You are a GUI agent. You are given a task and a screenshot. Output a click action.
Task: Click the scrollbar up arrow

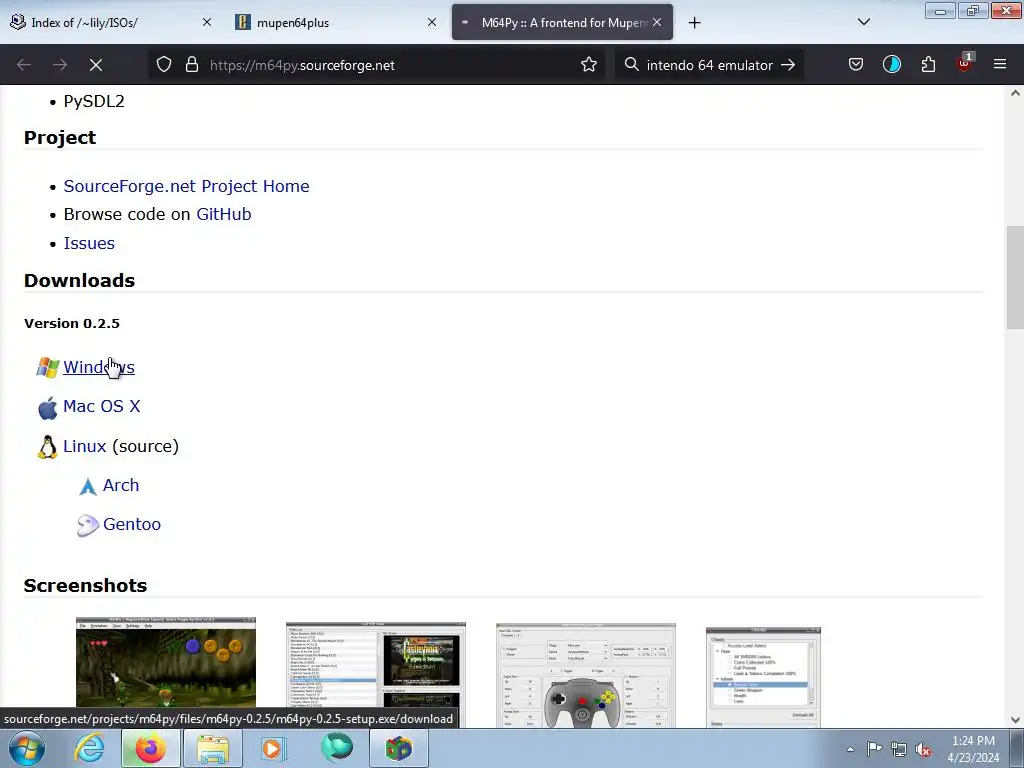pyautogui.click(x=1015, y=93)
